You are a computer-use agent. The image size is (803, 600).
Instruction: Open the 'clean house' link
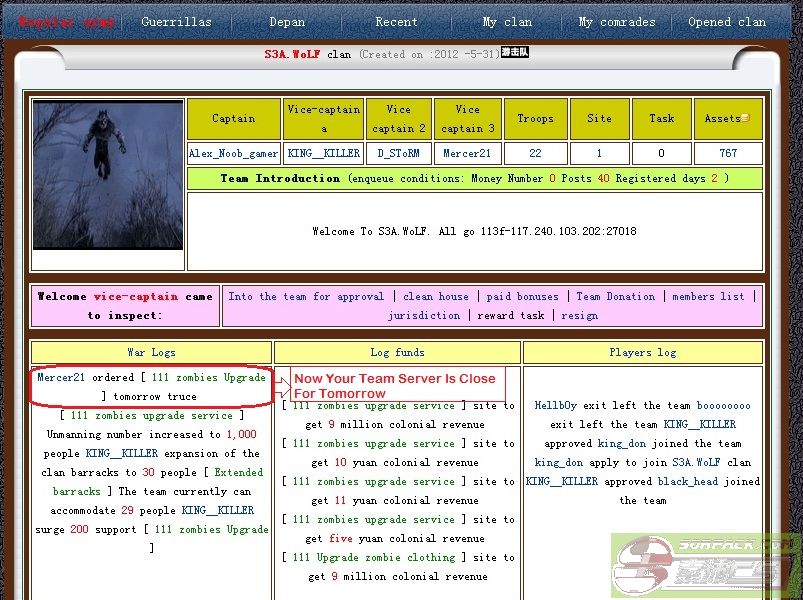436,297
